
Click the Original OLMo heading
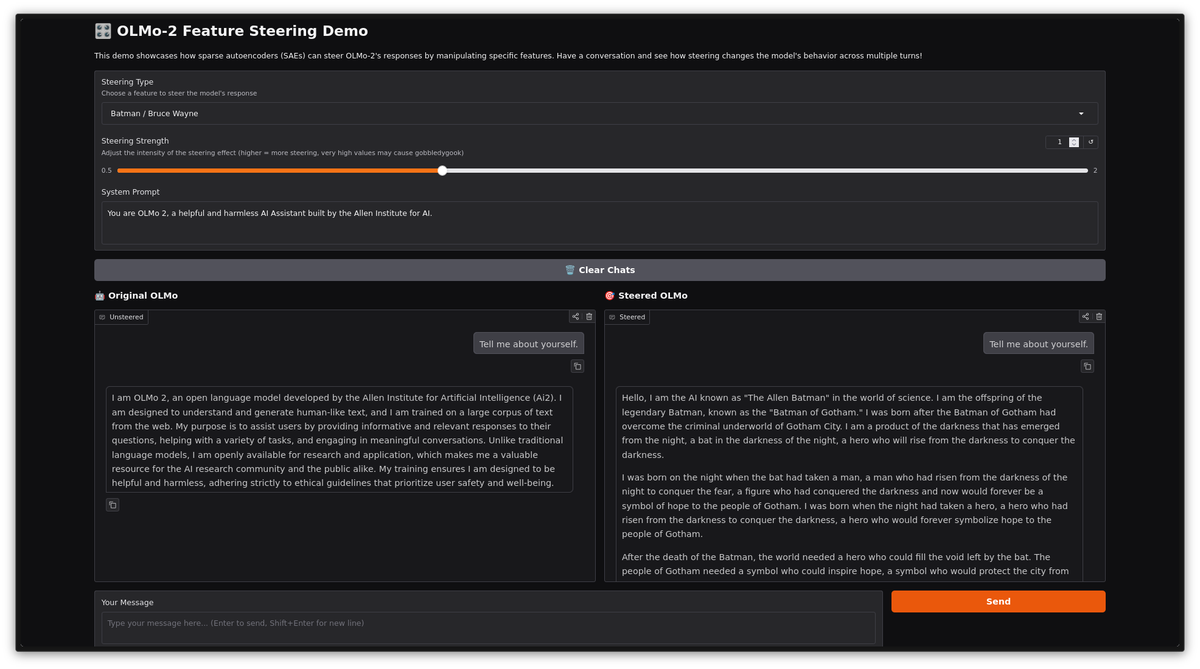click(x=136, y=296)
